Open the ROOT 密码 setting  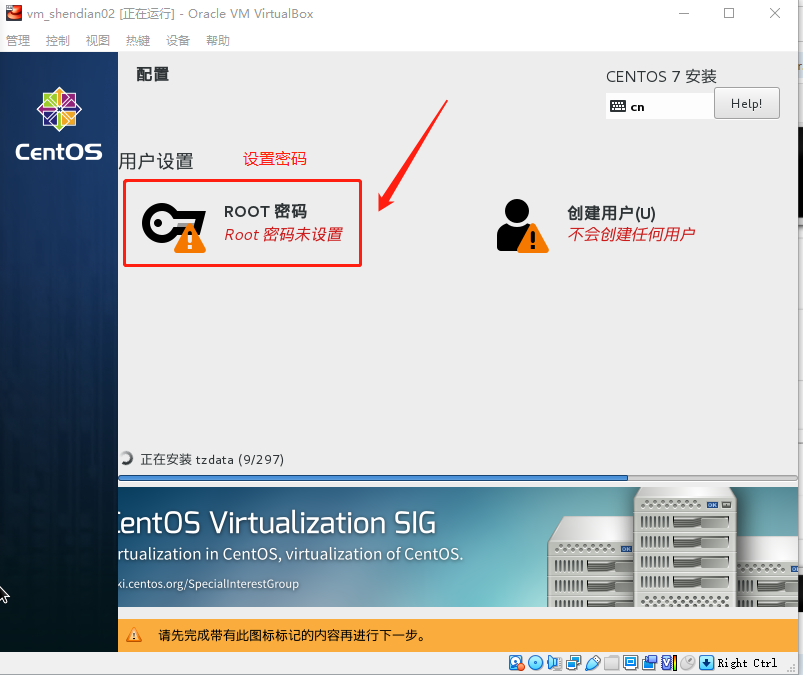[x=243, y=223]
